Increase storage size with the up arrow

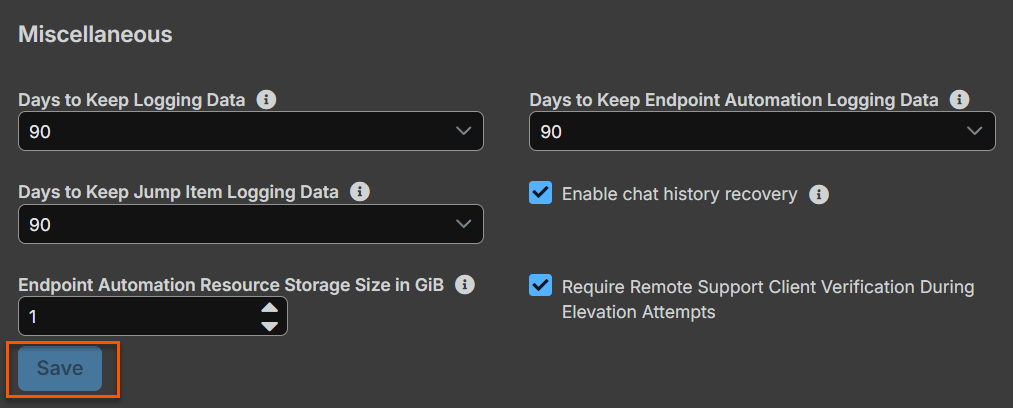(269, 308)
